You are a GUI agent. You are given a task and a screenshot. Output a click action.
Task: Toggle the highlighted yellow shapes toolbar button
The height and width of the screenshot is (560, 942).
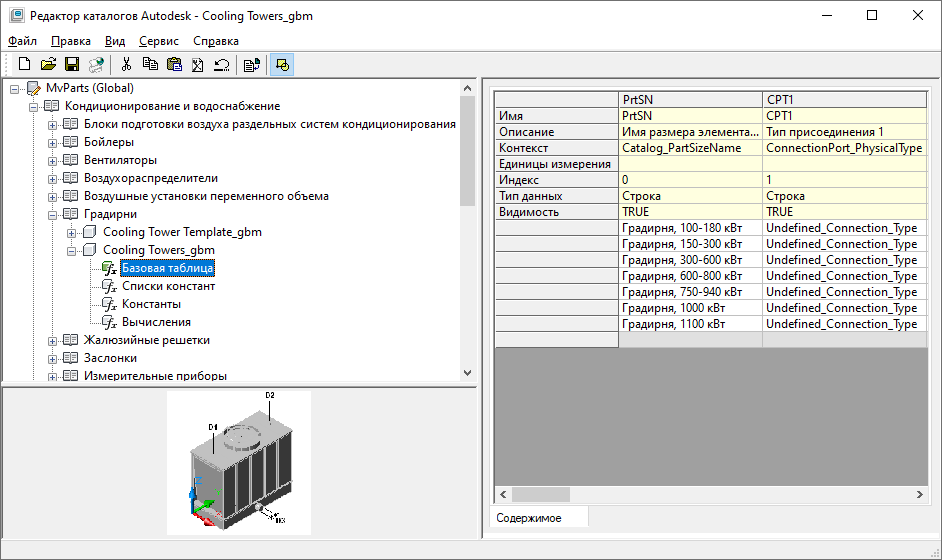tap(282, 64)
